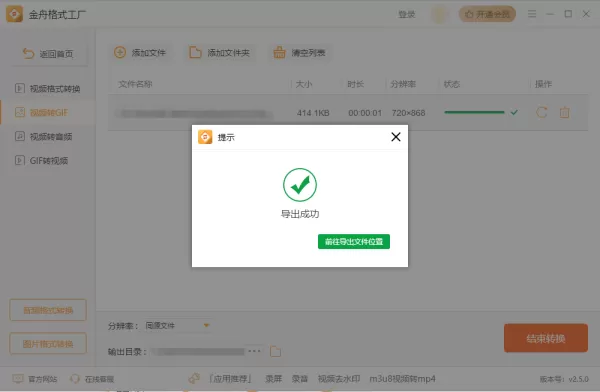Click the trash delete icon in file row
The image size is (600, 392).
point(564,112)
